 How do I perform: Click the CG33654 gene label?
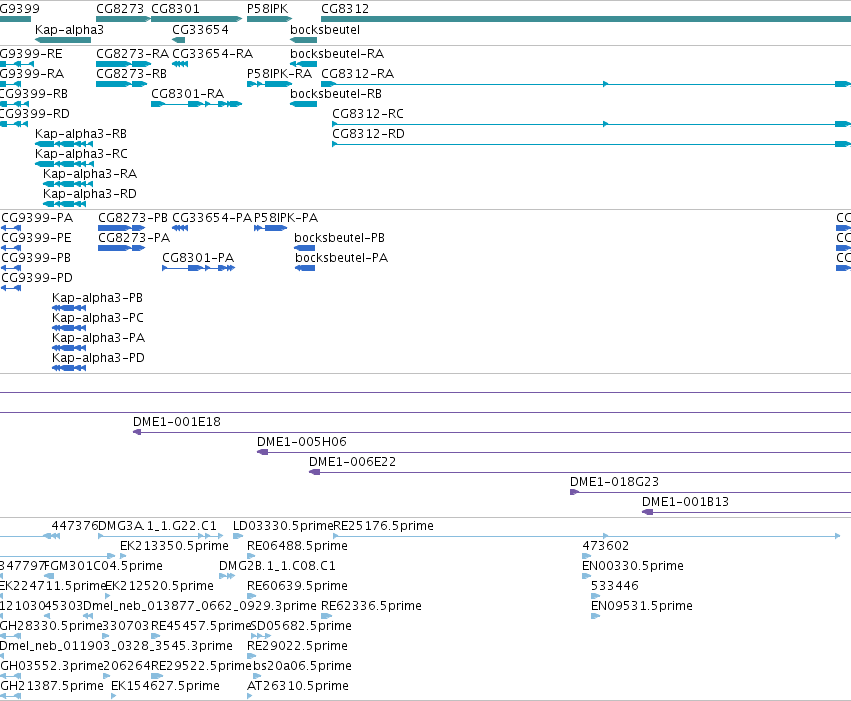tap(200, 29)
